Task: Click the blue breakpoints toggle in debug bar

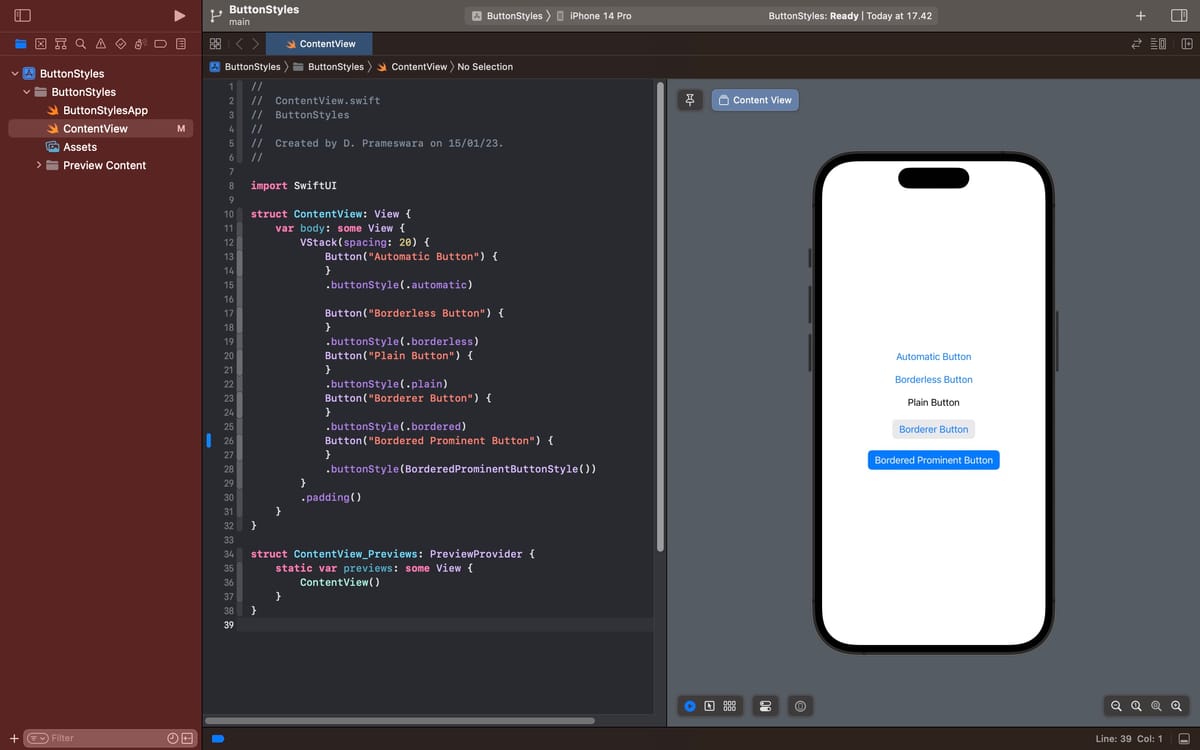Action: click(x=217, y=739)
